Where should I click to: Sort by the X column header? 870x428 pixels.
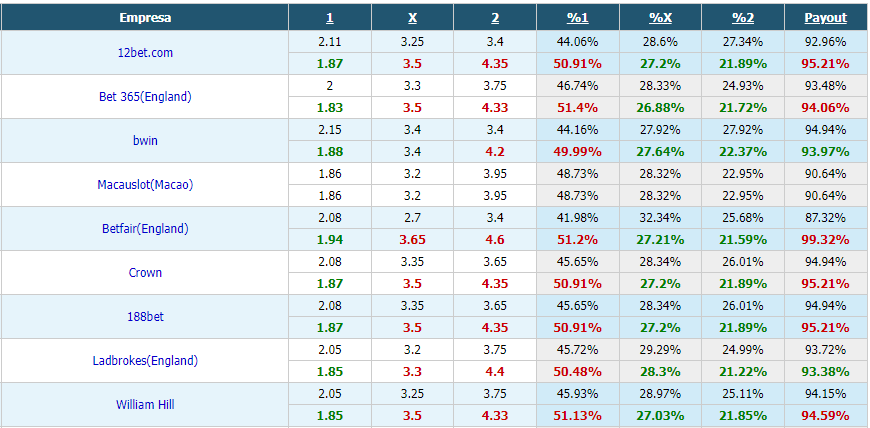pos(412,18)
